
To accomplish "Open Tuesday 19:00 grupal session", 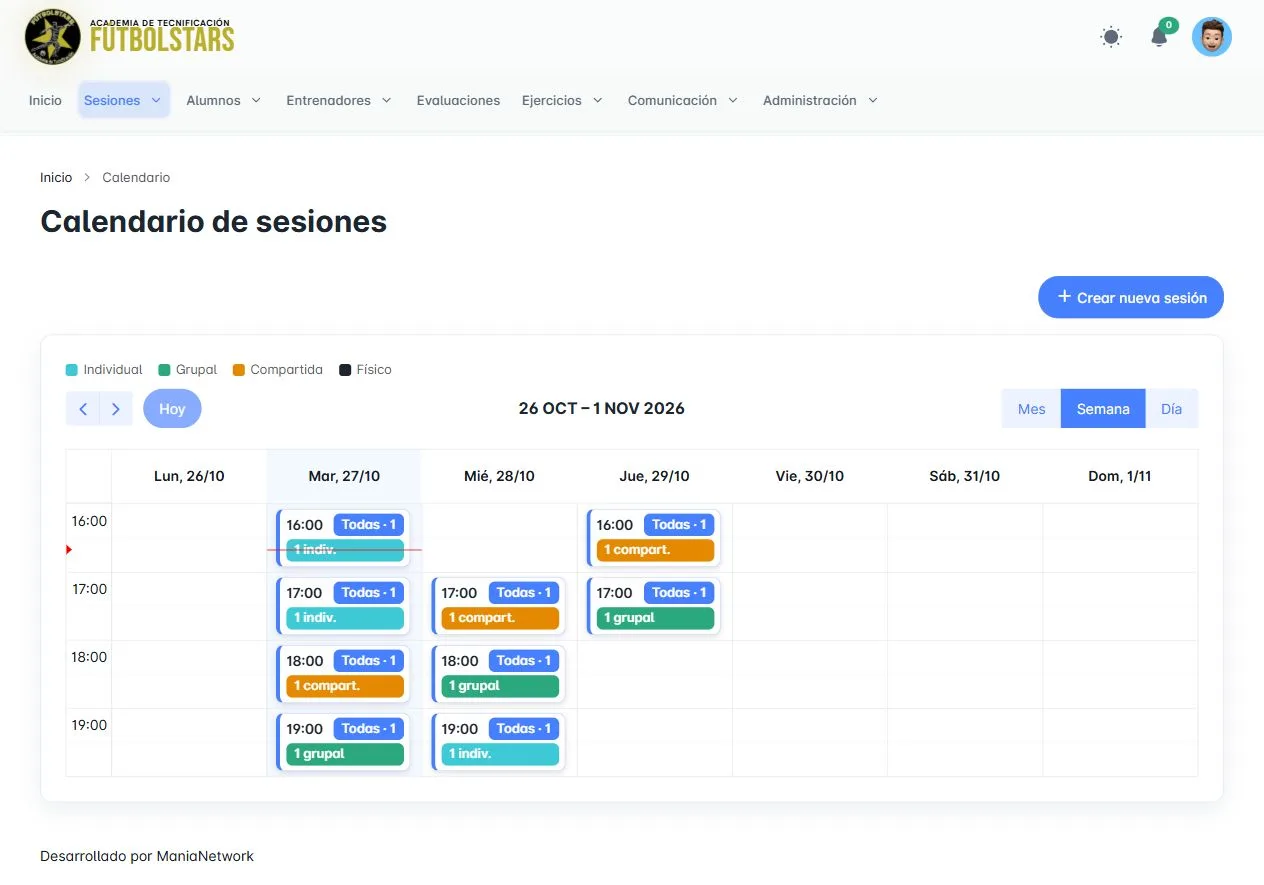I will click(x=343, y=742).
